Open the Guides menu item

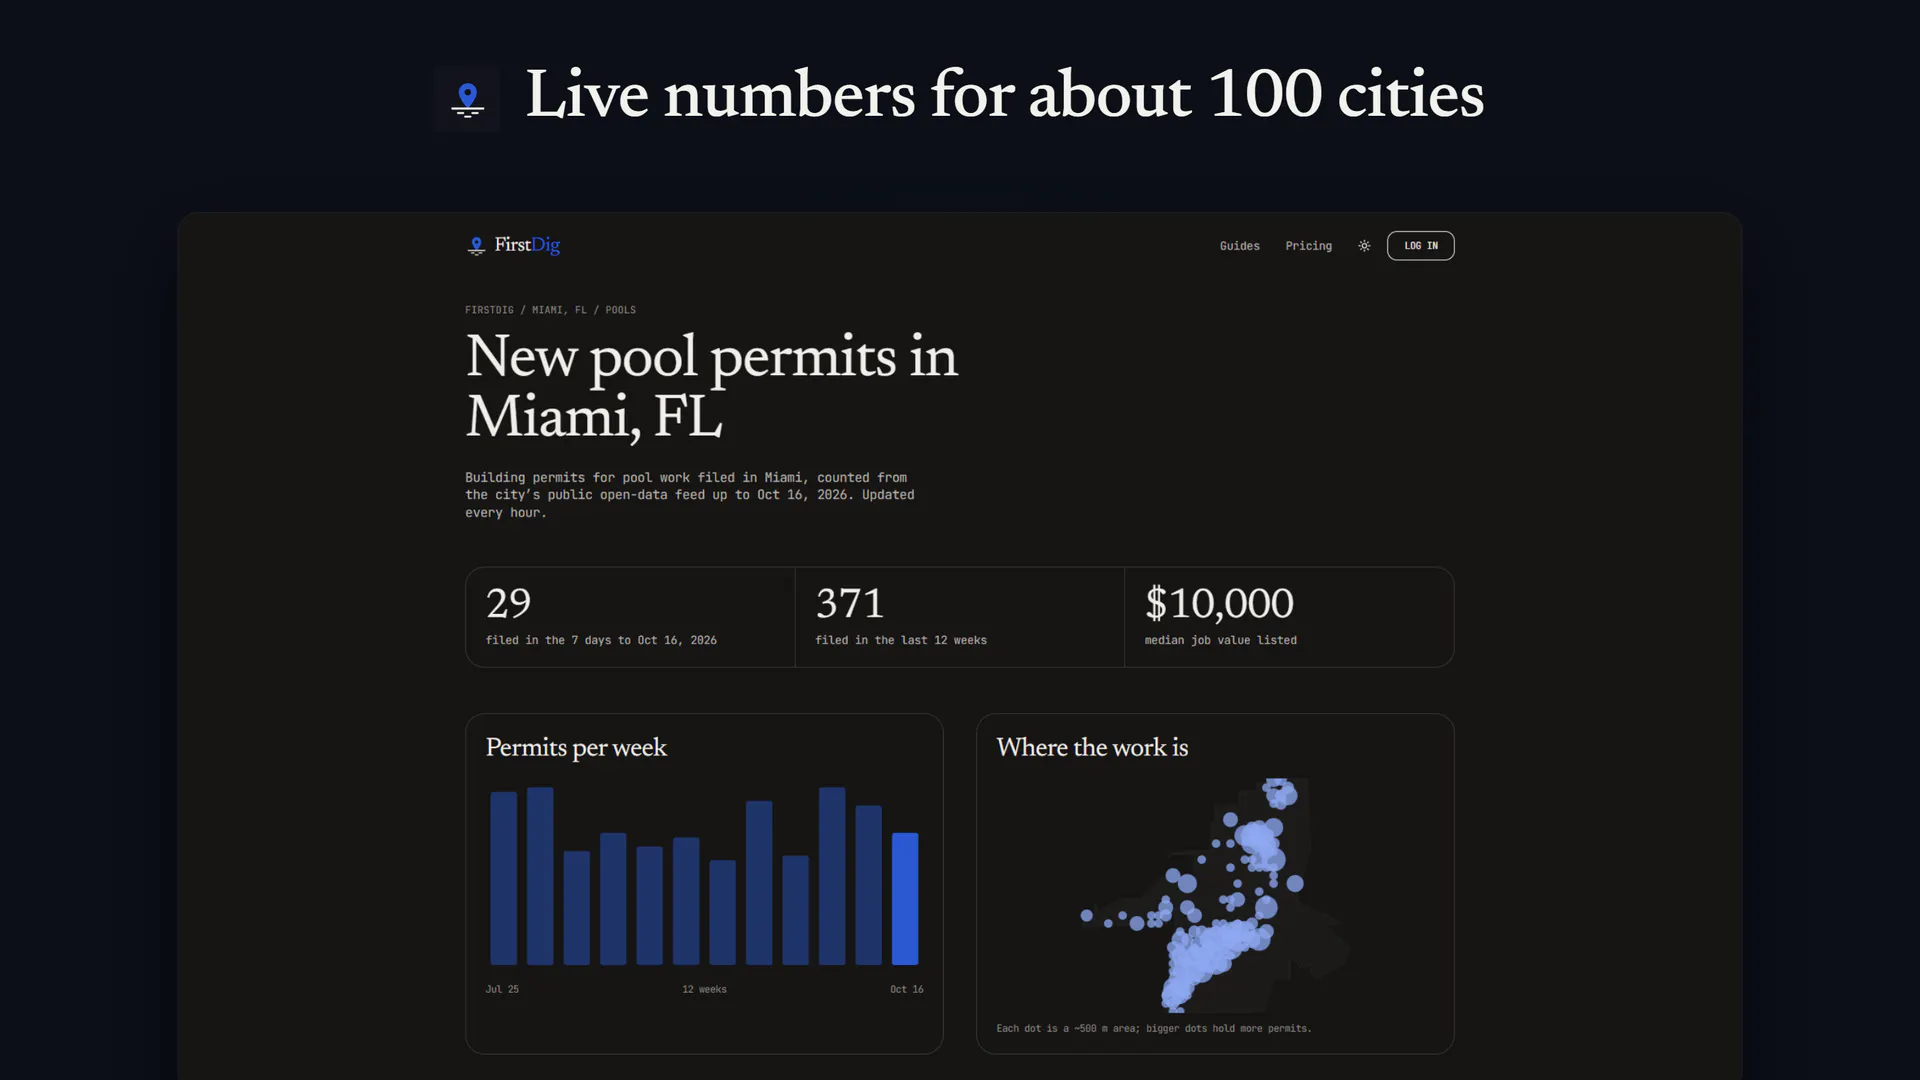pos(1239,246)
